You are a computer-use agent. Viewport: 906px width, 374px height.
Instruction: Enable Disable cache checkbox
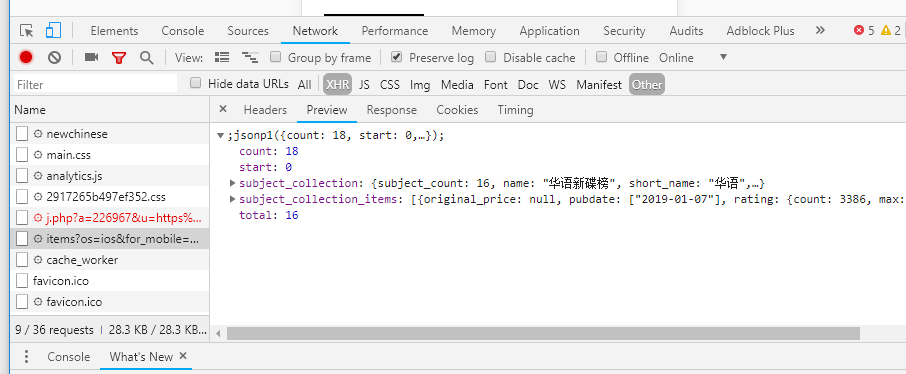[x=491, y=57]
